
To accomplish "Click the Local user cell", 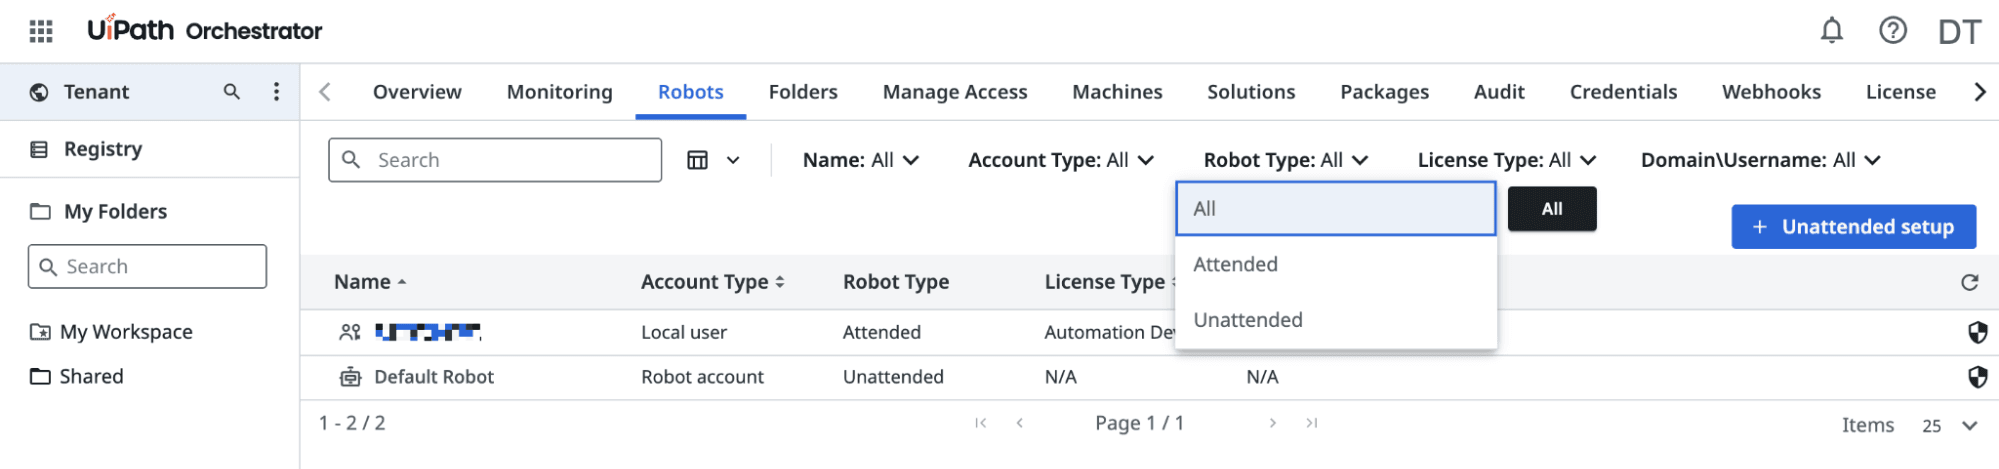I will tap(684, 332).
